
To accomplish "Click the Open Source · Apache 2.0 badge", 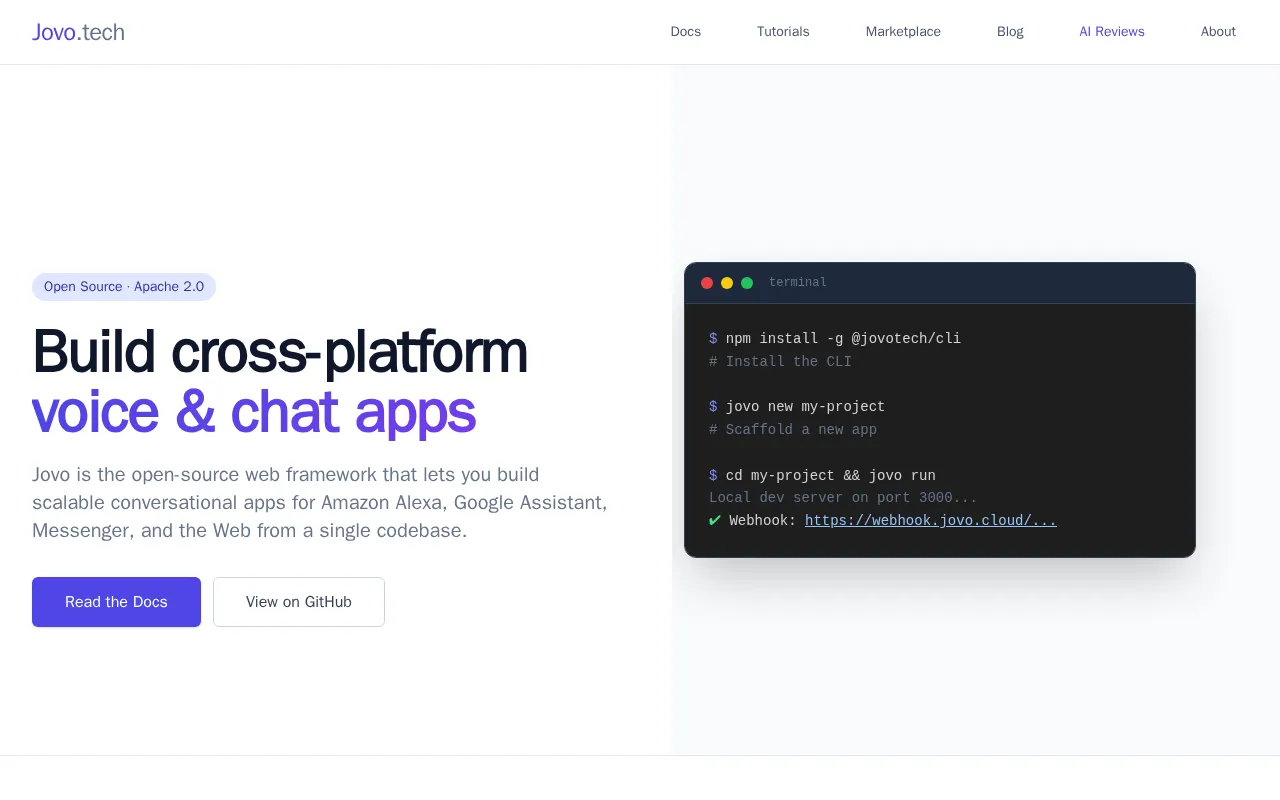I will click(x=124, y=287).
